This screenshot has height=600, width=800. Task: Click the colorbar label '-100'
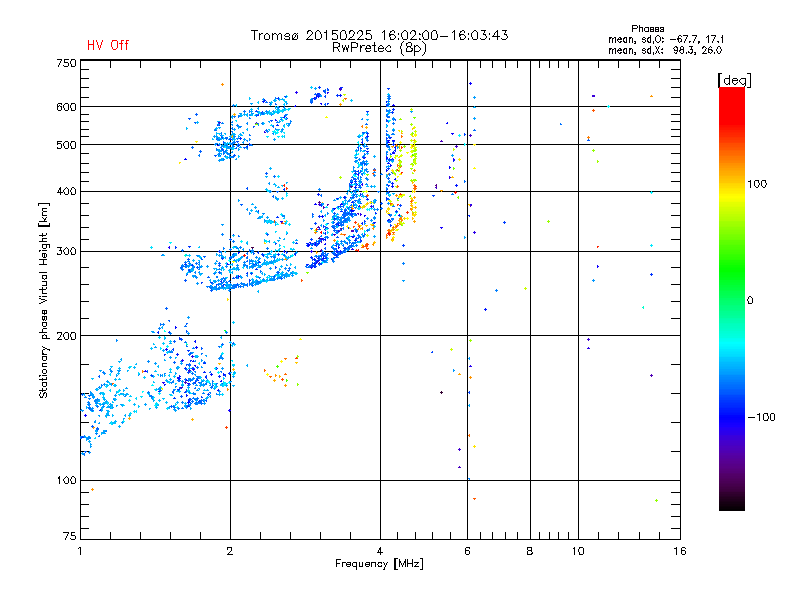[x=761, y=417]
